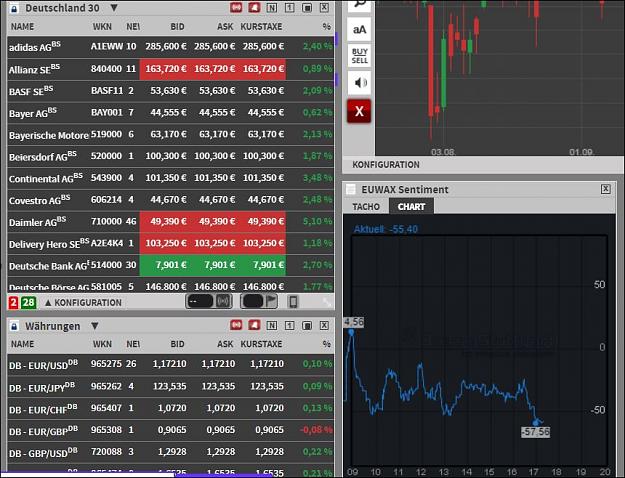The height and width of the screenshot is (478, 625).
Task: Click DB - EUR/CHF bid 1,0720
Action: [172, 408]
